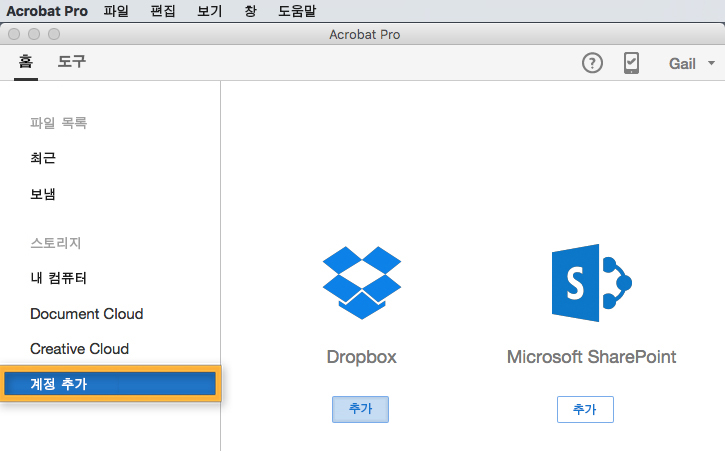The width and height of the screenshot is (725, 451).
Task: Add the Dropbox account with 추가
Action: coord(360,409)
